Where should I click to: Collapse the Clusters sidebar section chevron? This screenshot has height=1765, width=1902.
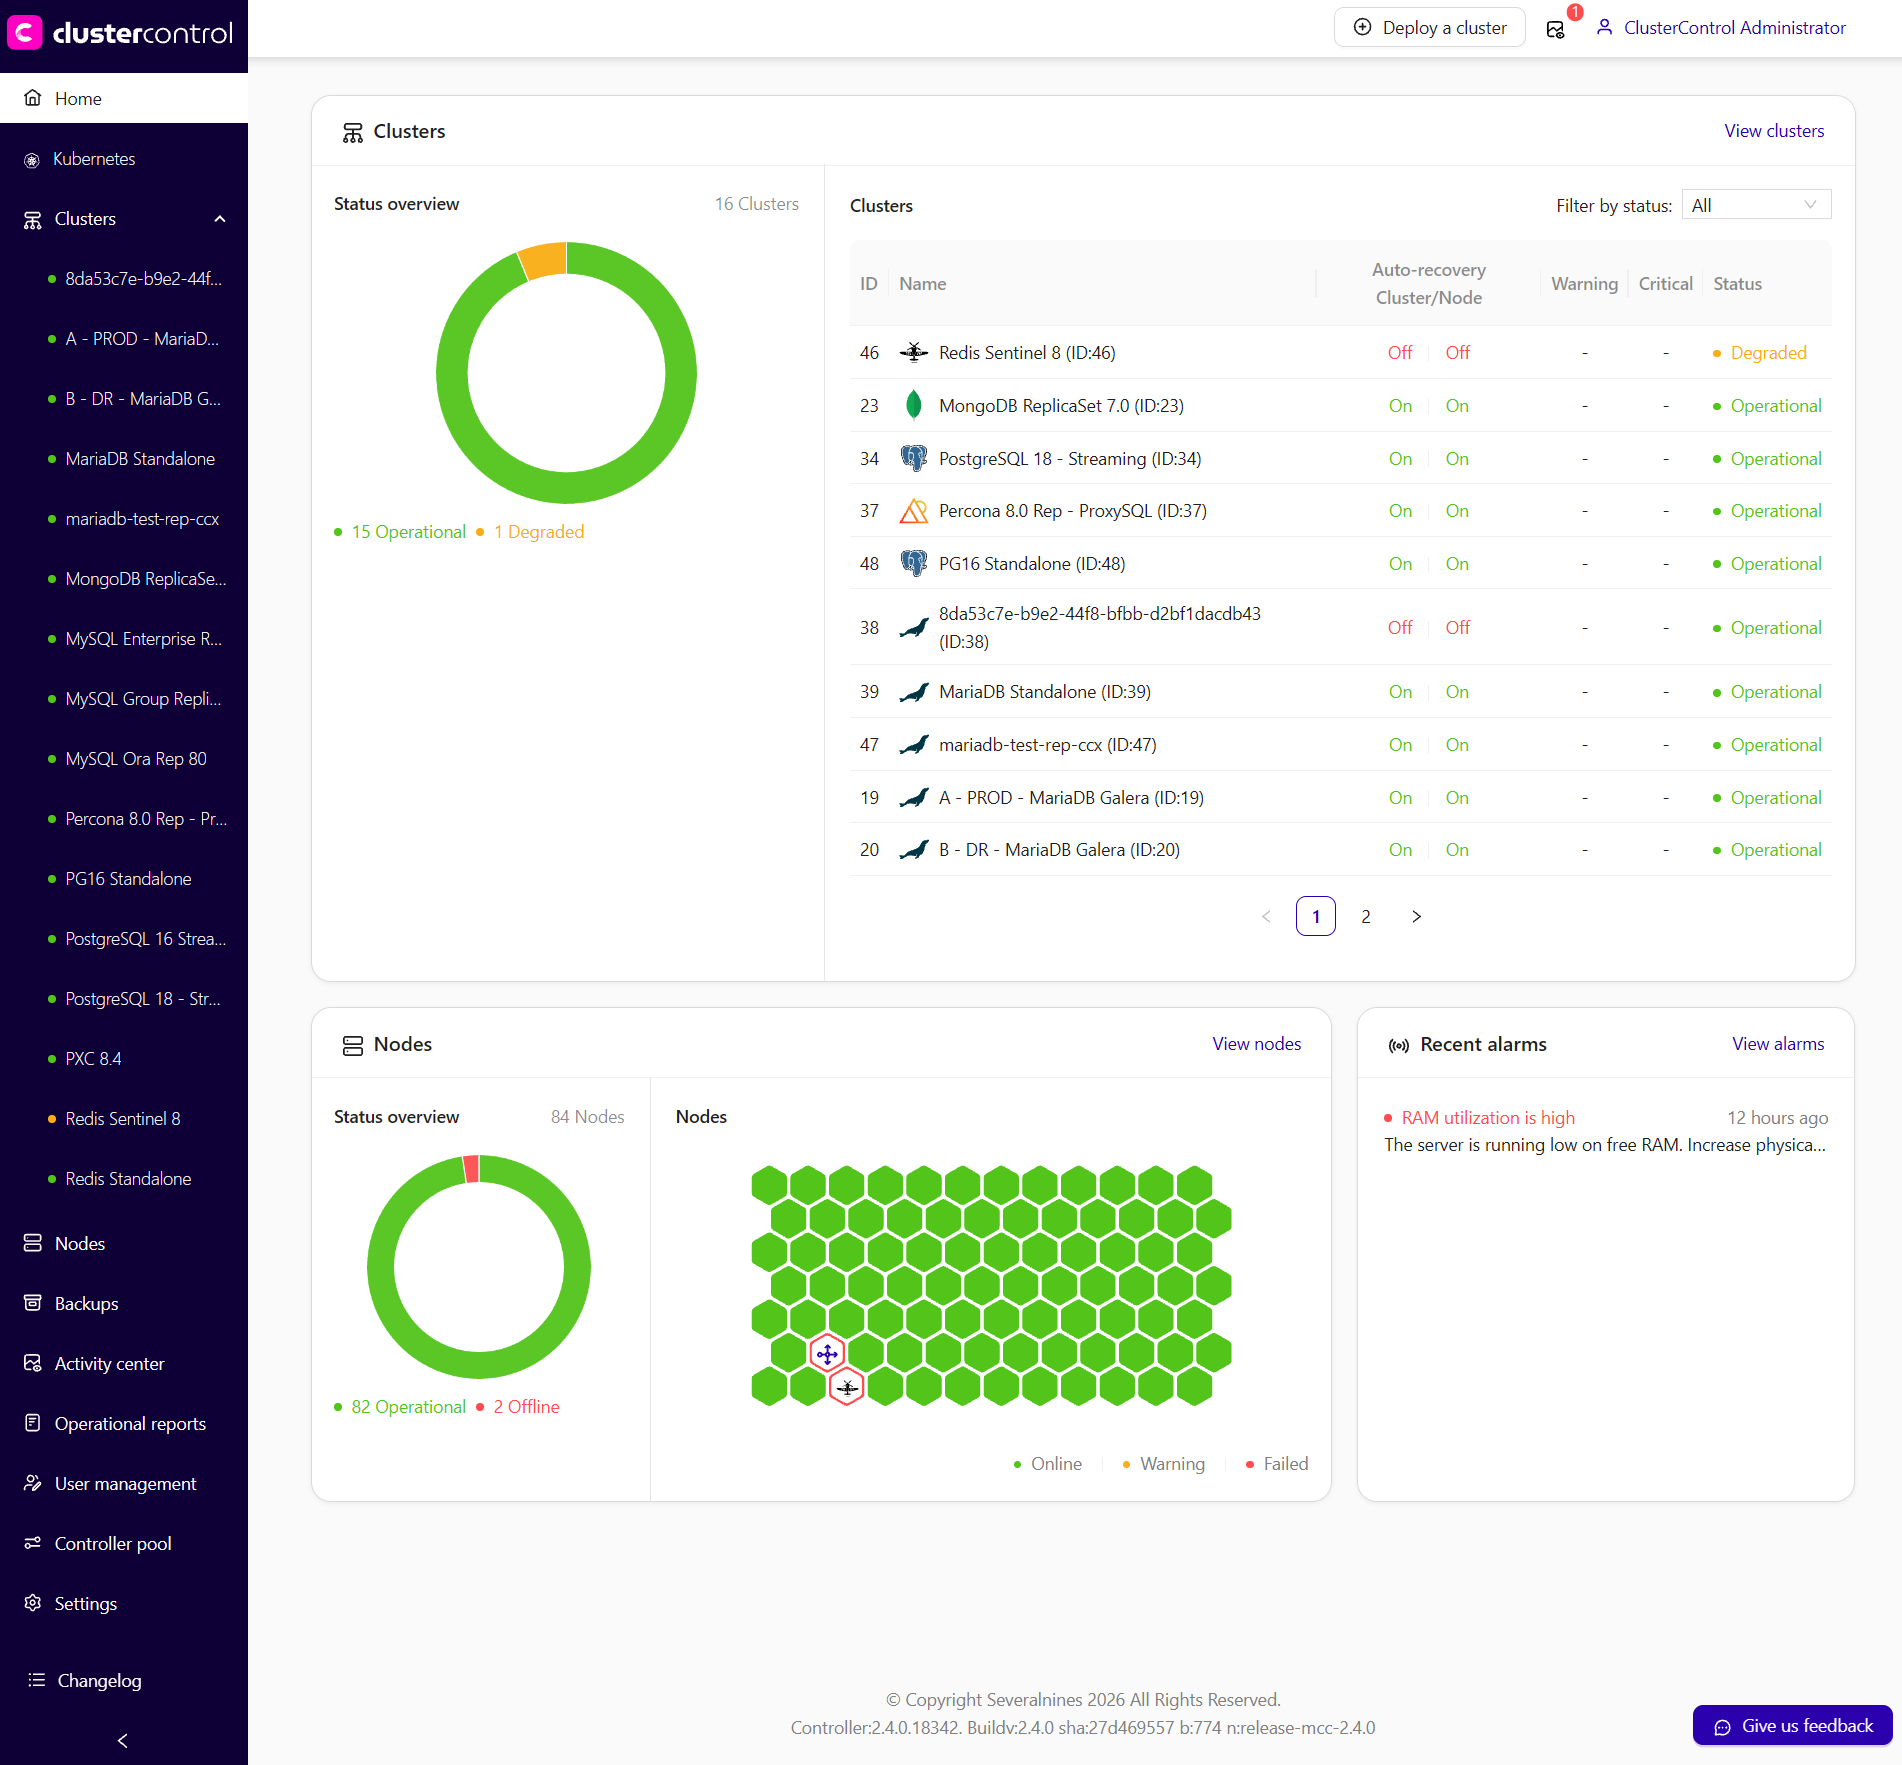(220, 219)
